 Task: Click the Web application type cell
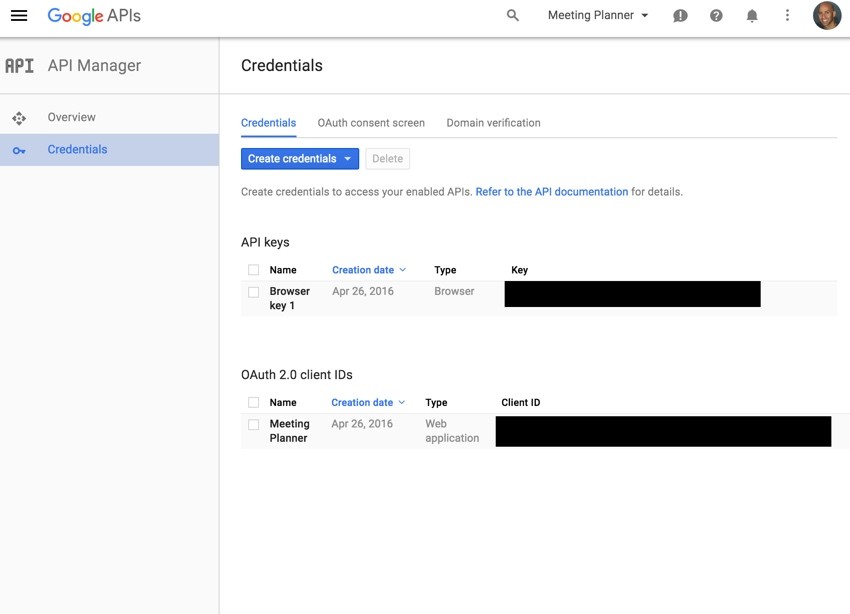click(x=452, y=431)
